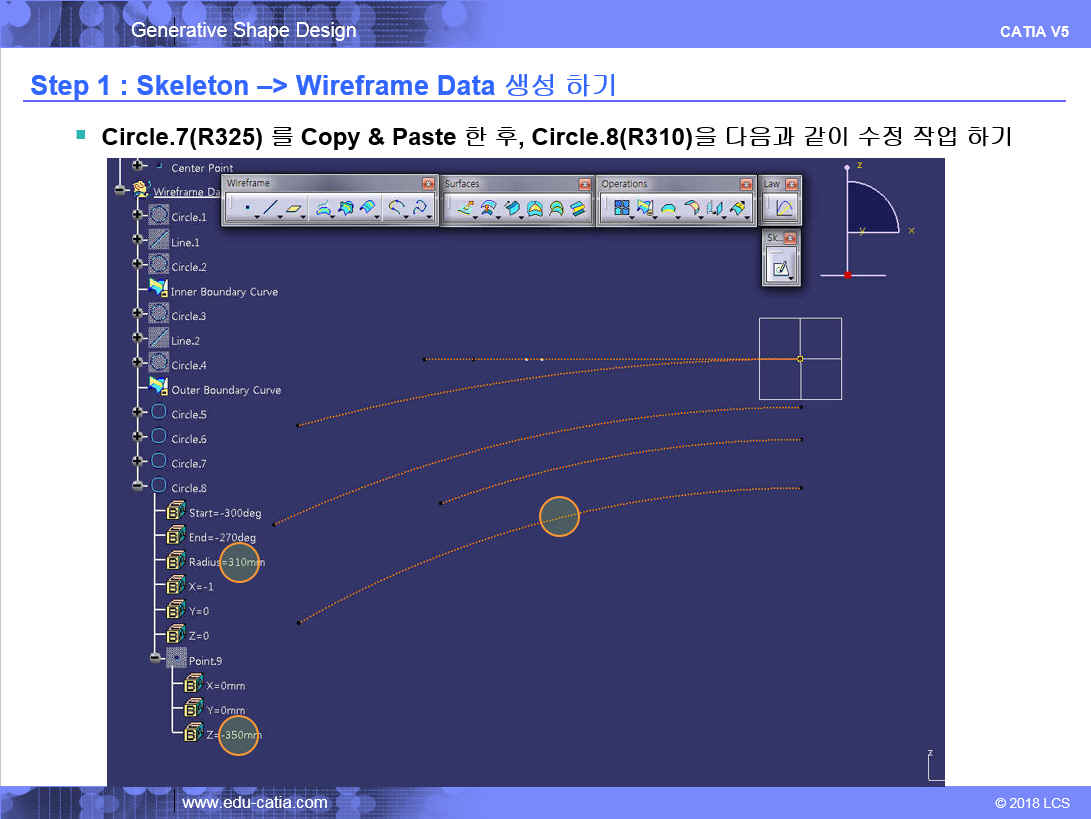Choose the Plane tool in Wireframe toolbar
The width and height of the screenshot is (1091, 819).
[x=294, y=208]
